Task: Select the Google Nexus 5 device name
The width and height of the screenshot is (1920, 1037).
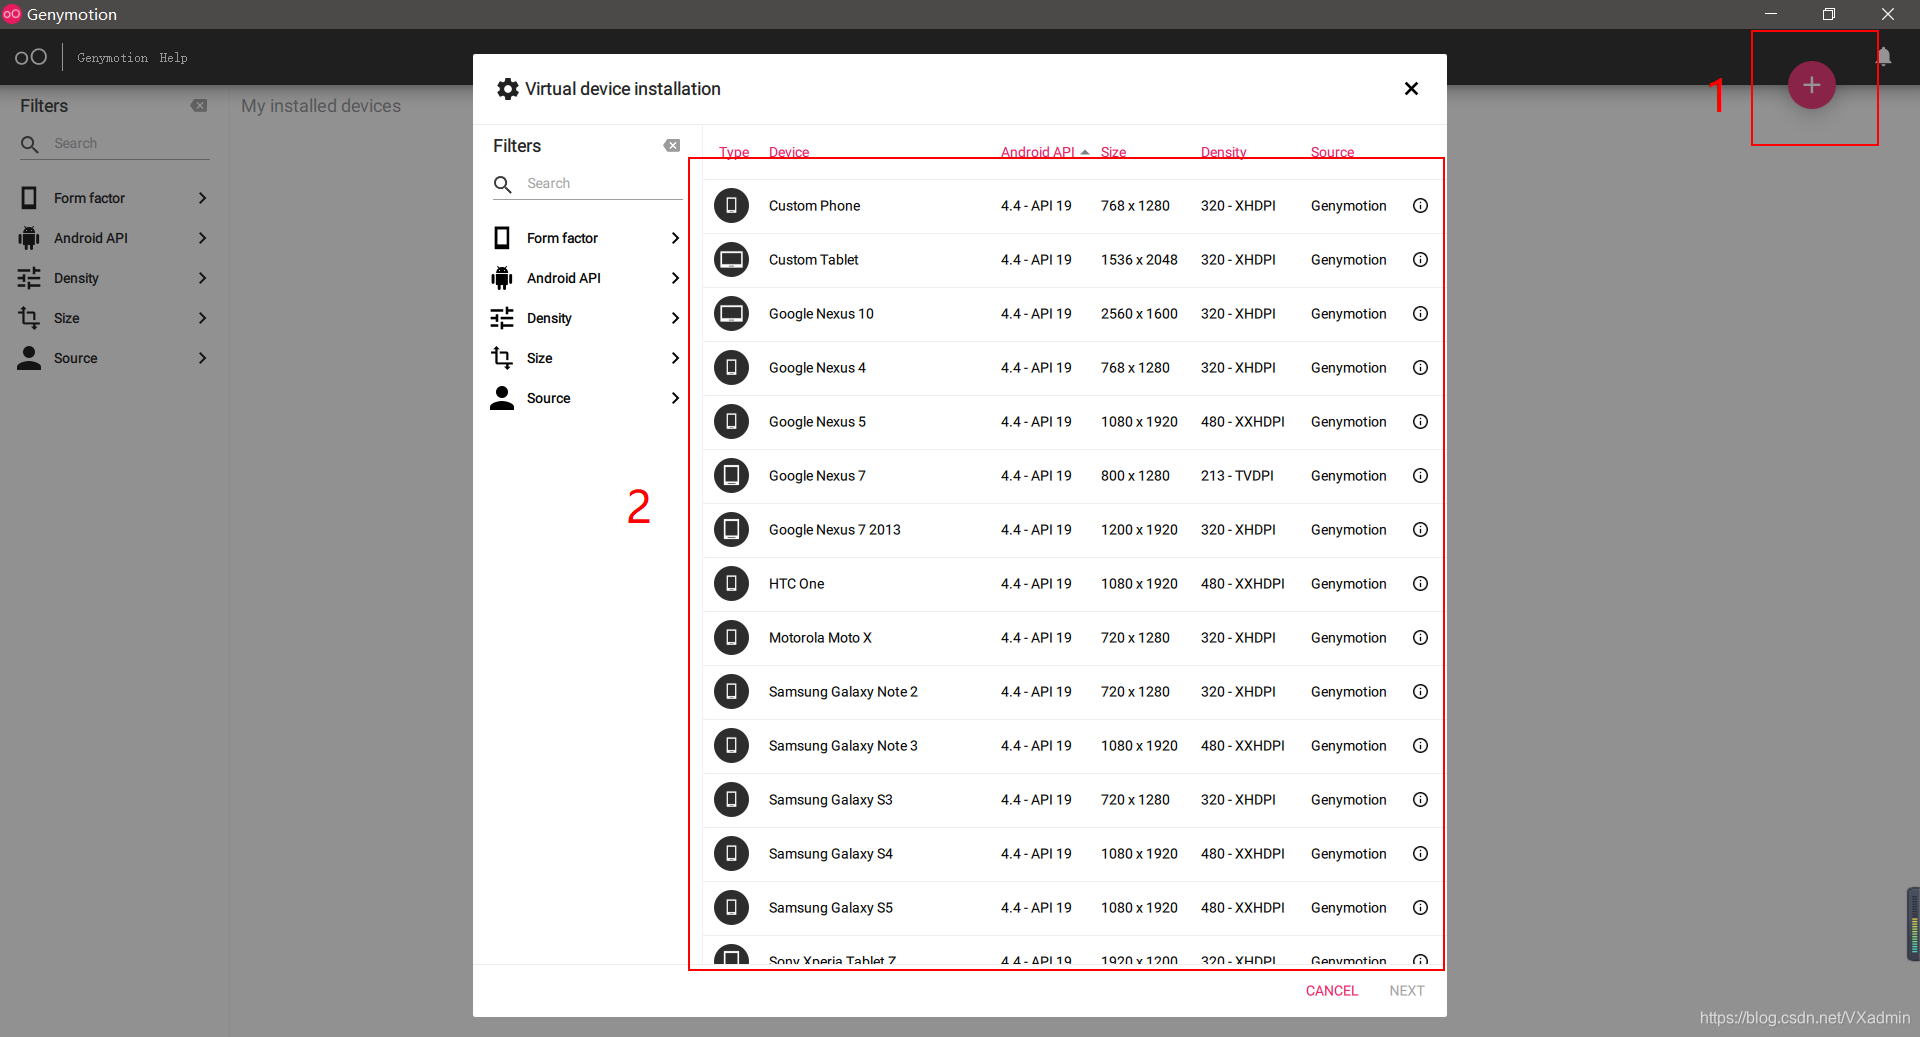Action: pos(817,422)
